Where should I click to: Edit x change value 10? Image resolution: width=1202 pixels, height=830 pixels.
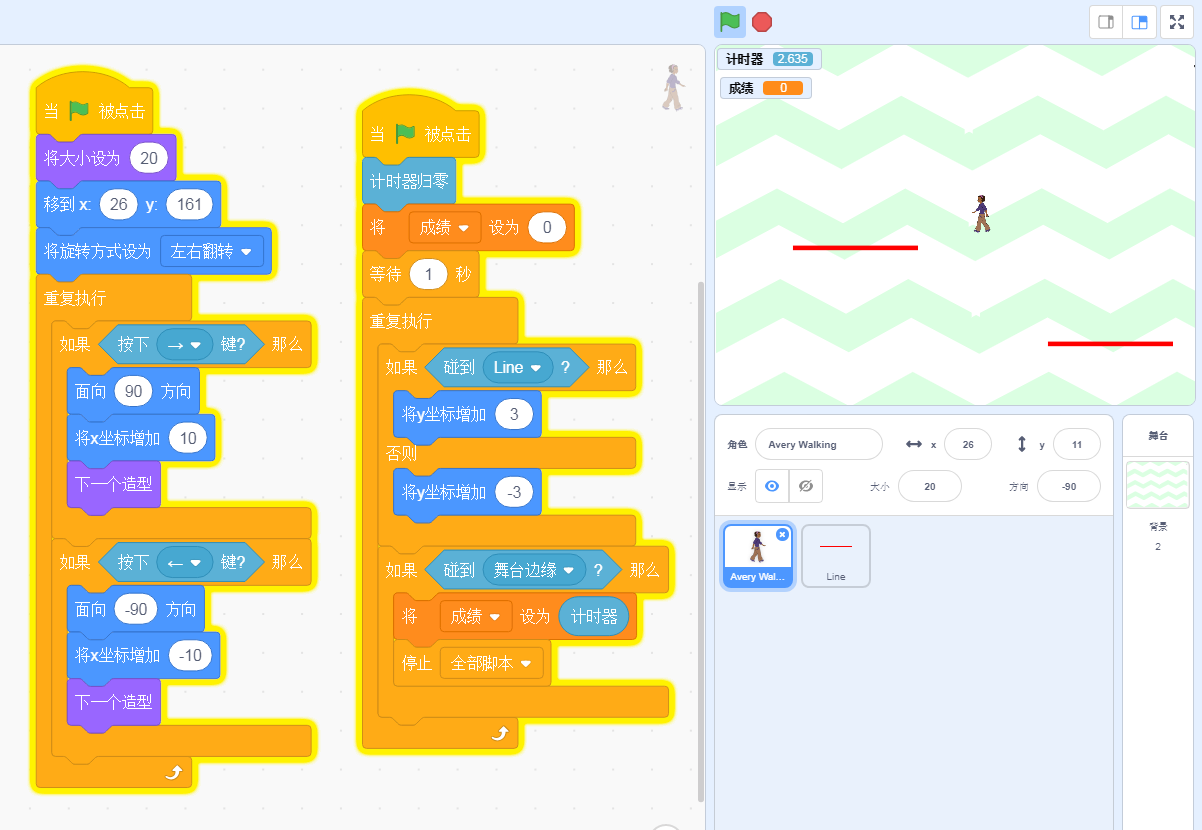click(189, 437)
